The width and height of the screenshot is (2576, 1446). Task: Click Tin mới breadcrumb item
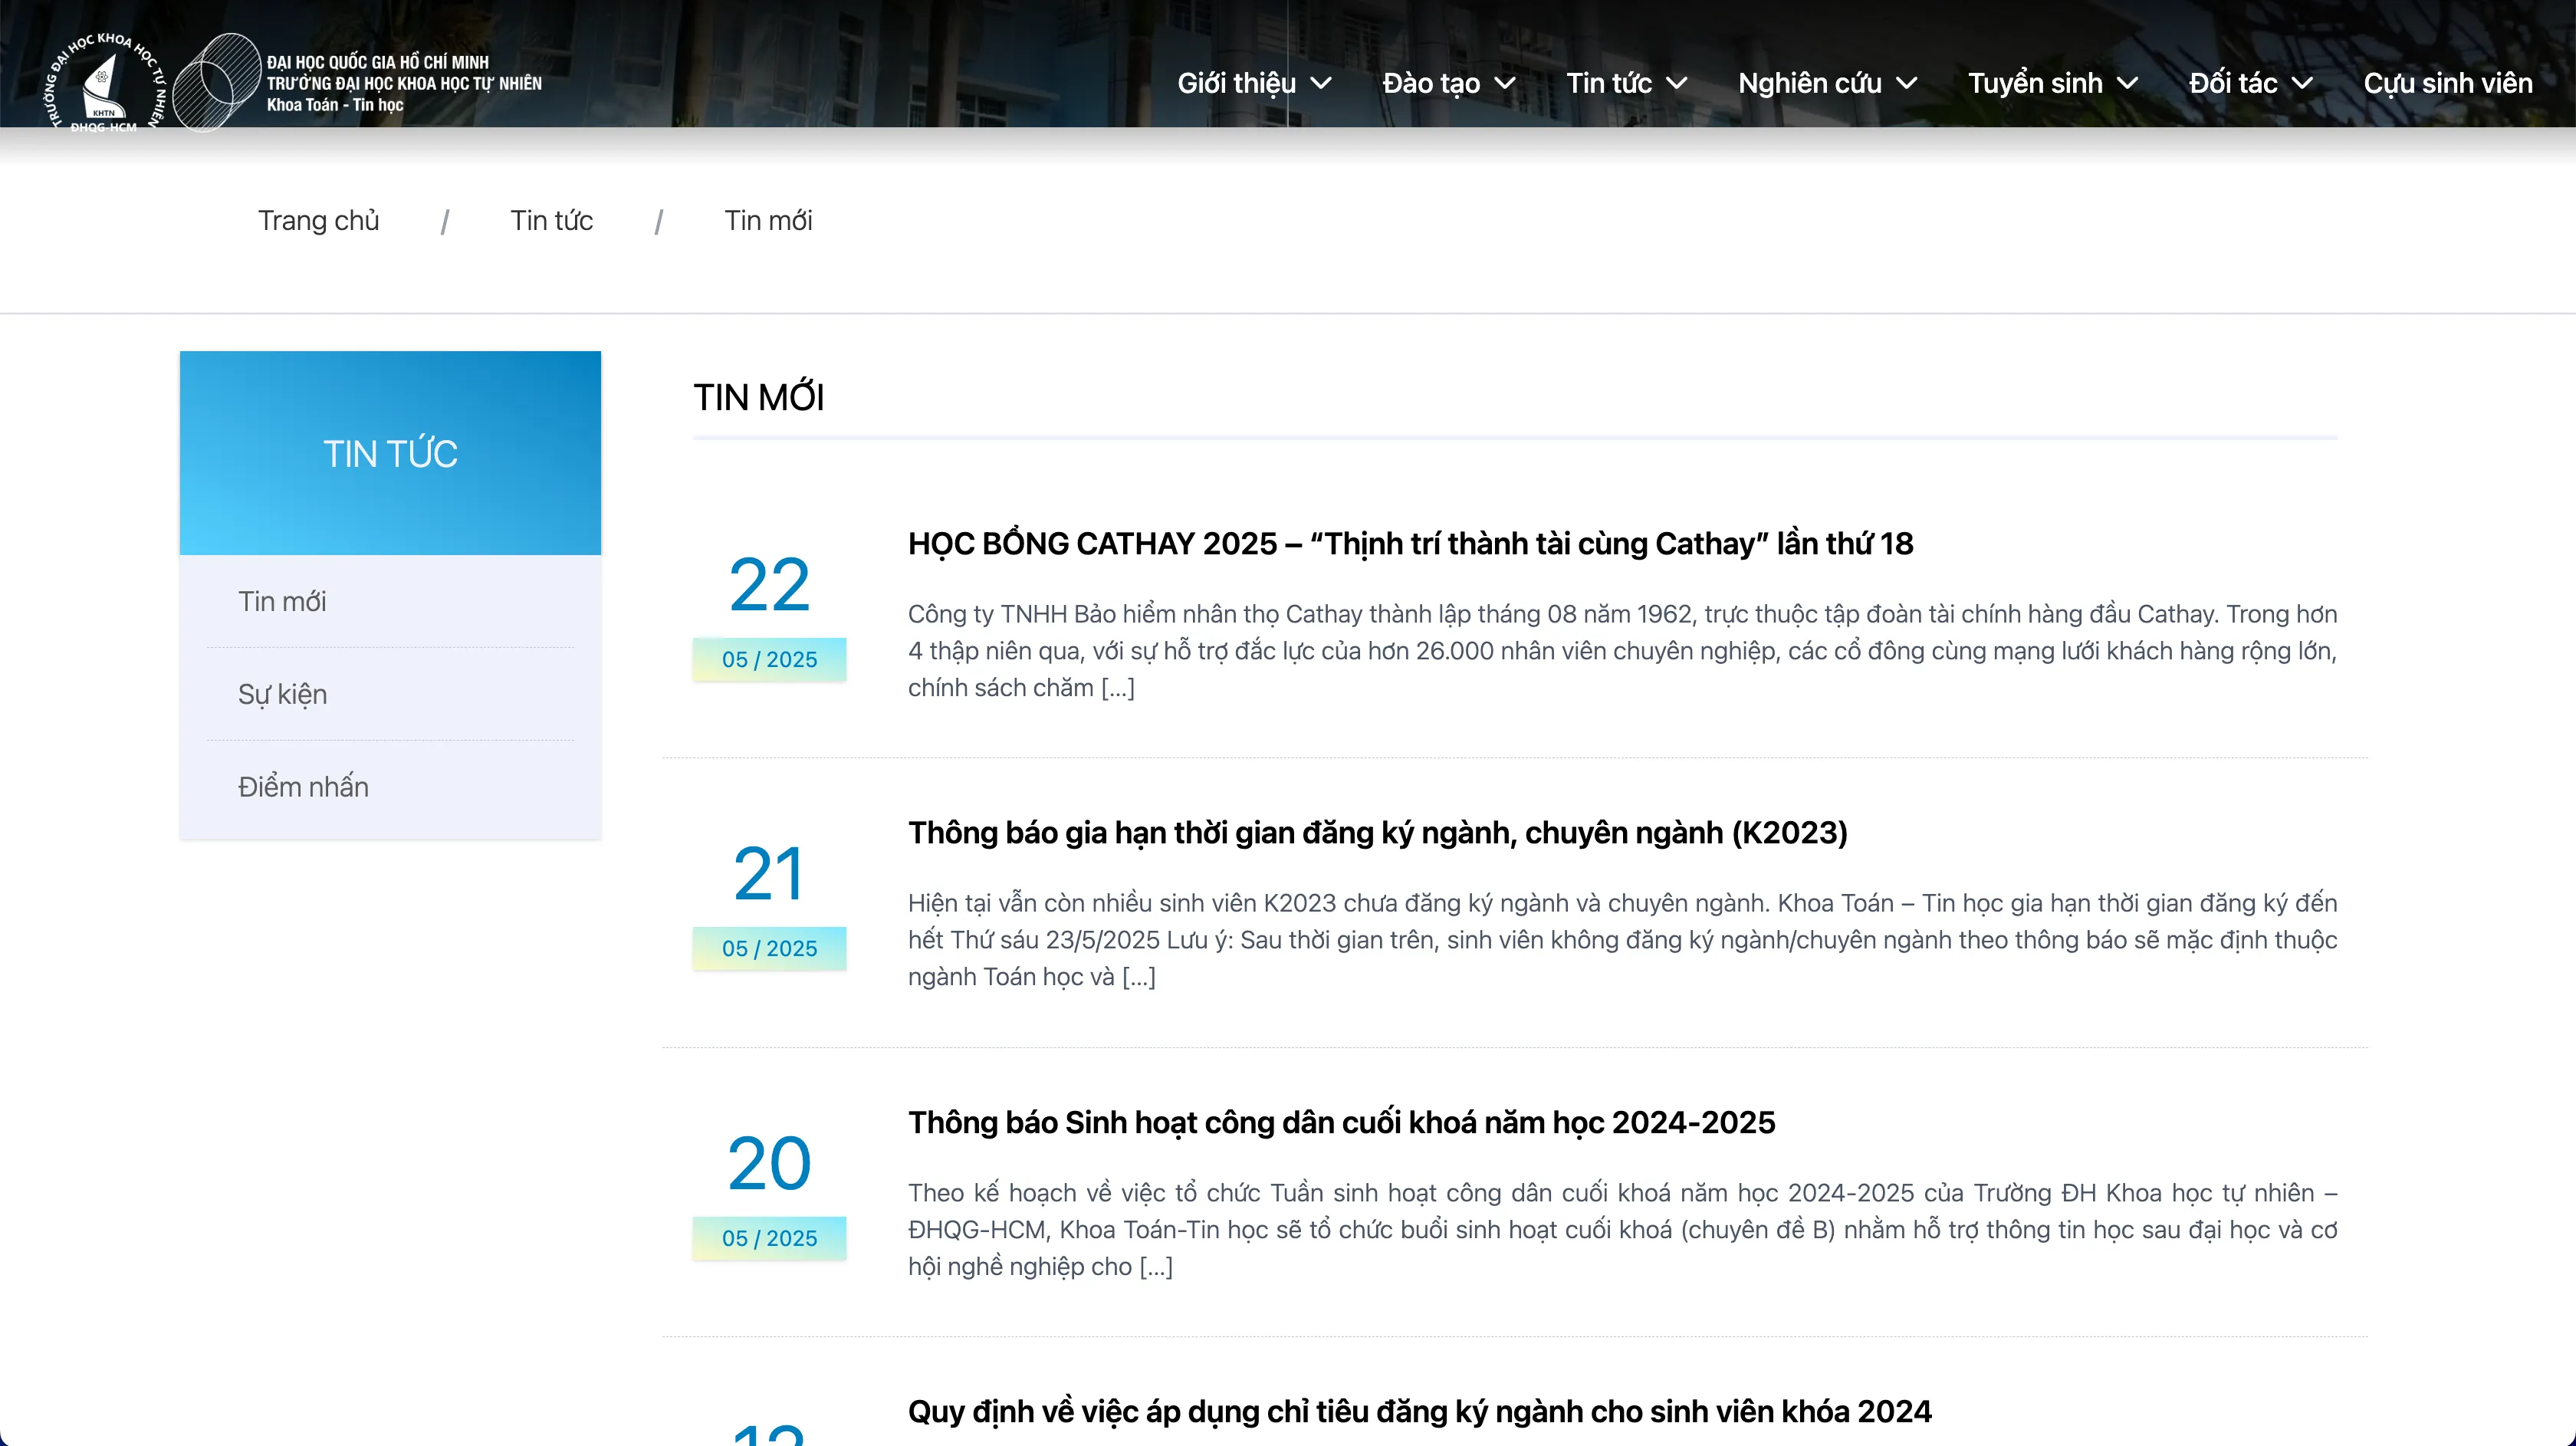pos(768,220)
